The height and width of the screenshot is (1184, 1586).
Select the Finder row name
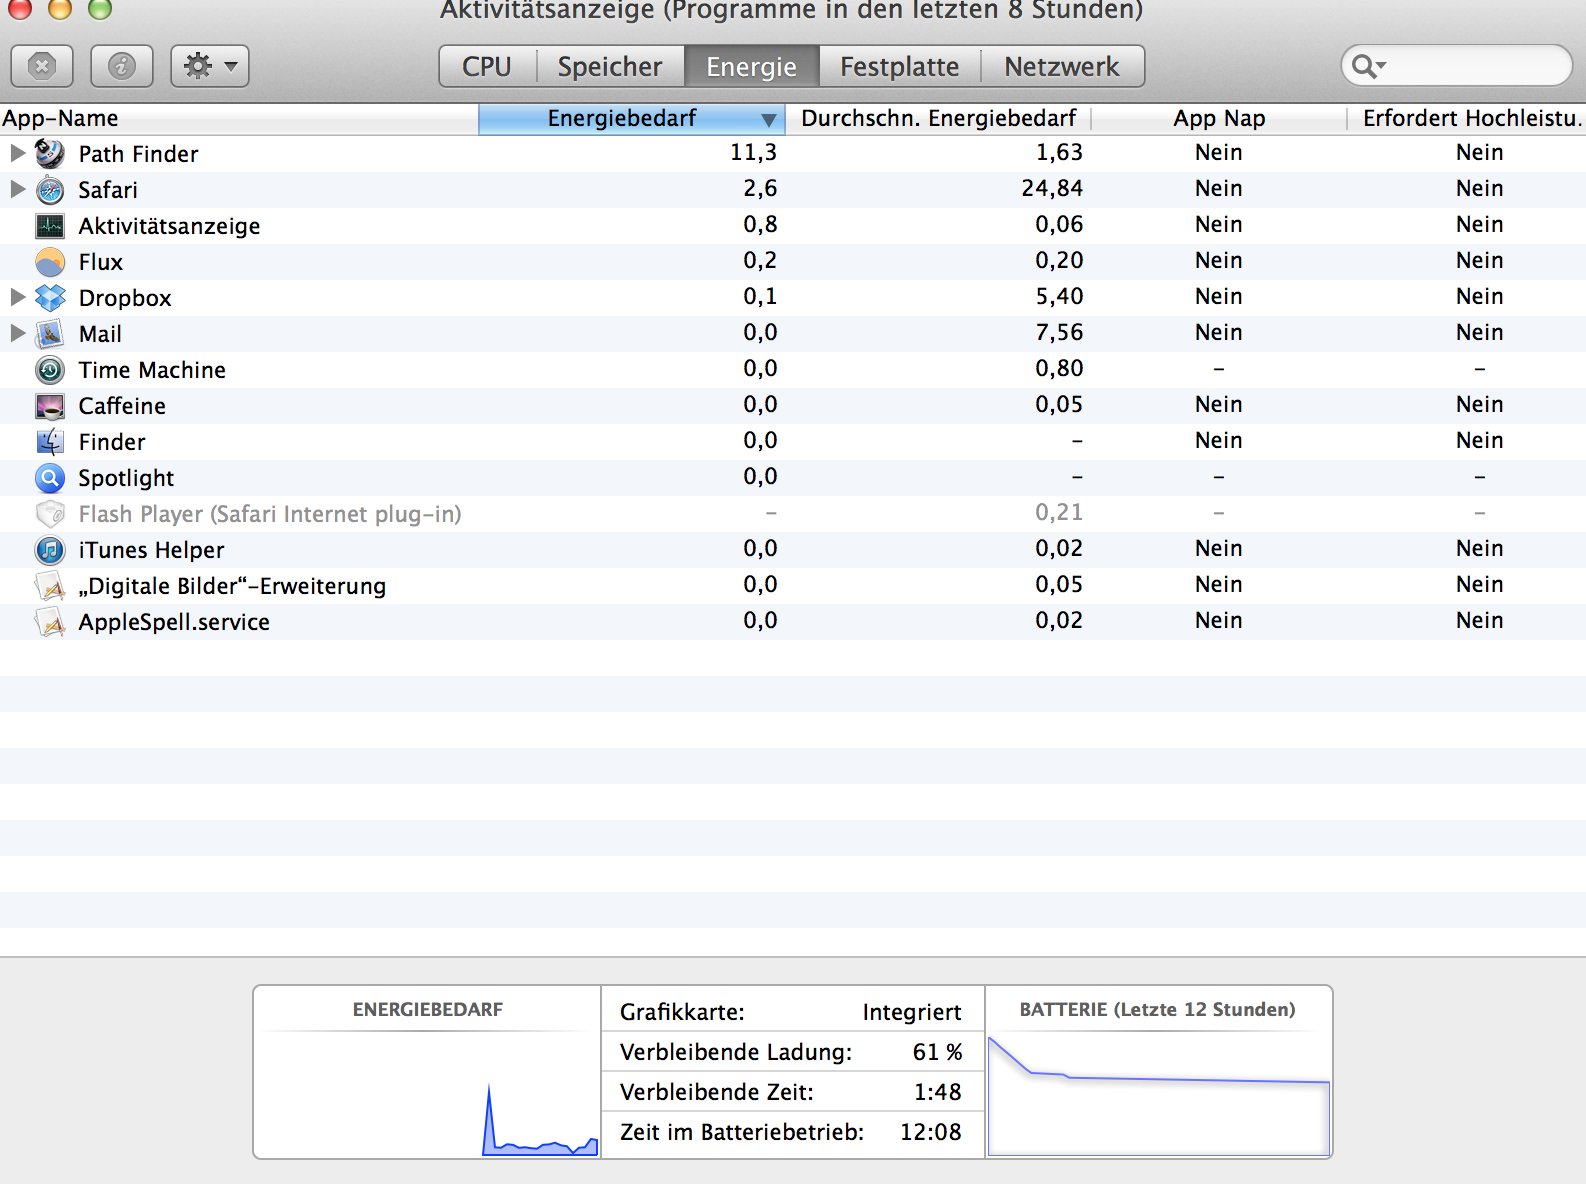click(112, 442)
